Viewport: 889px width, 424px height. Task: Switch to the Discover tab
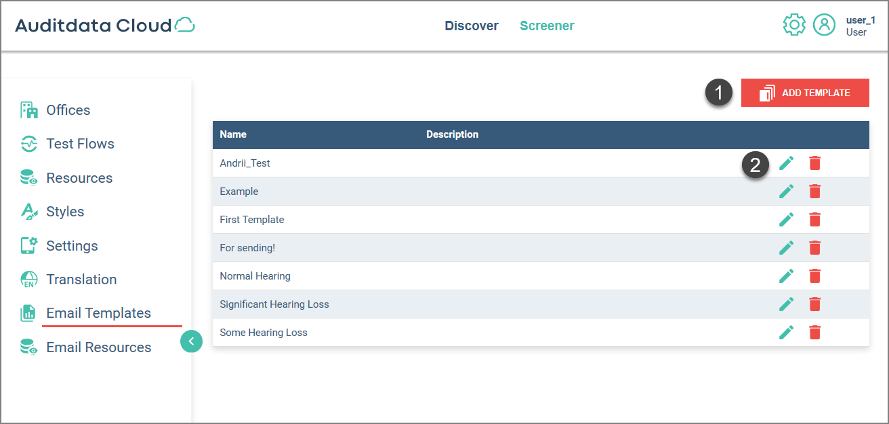coord(472,26)
